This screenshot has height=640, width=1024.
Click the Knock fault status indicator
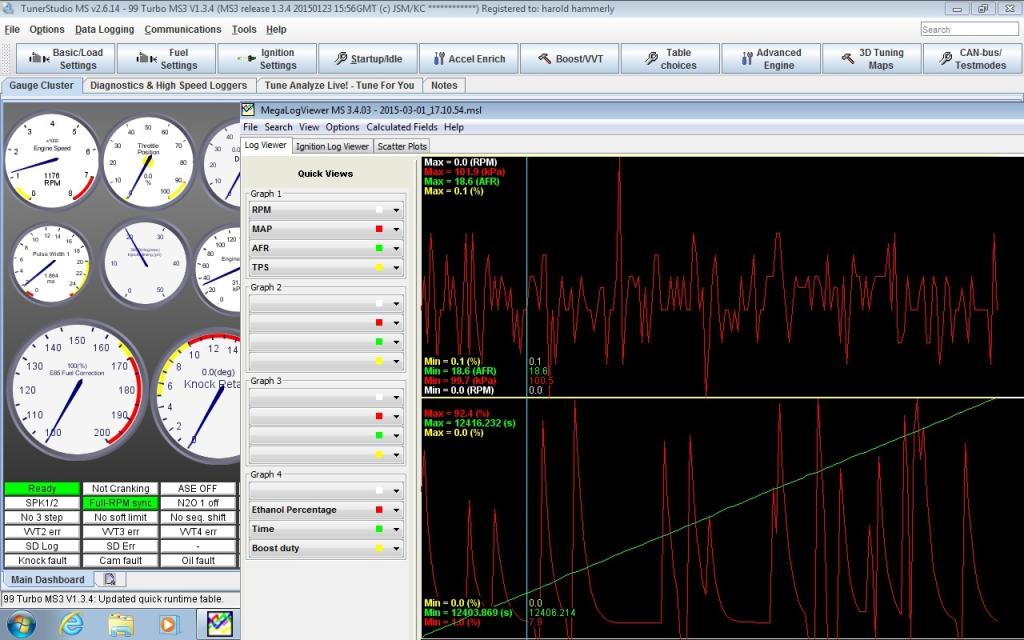click(41, 561)
